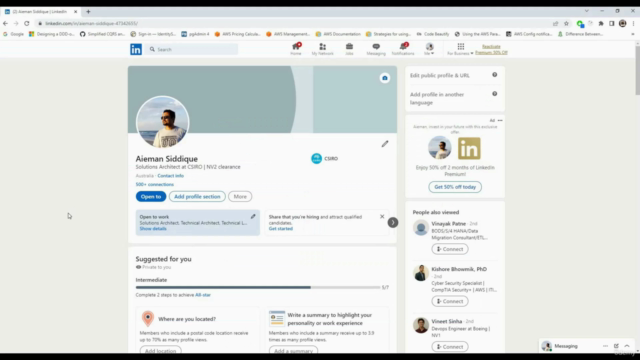This screenshot has height=360, width=640.
Task: Expand the For Business apps menu
Action: click(460, 49)
